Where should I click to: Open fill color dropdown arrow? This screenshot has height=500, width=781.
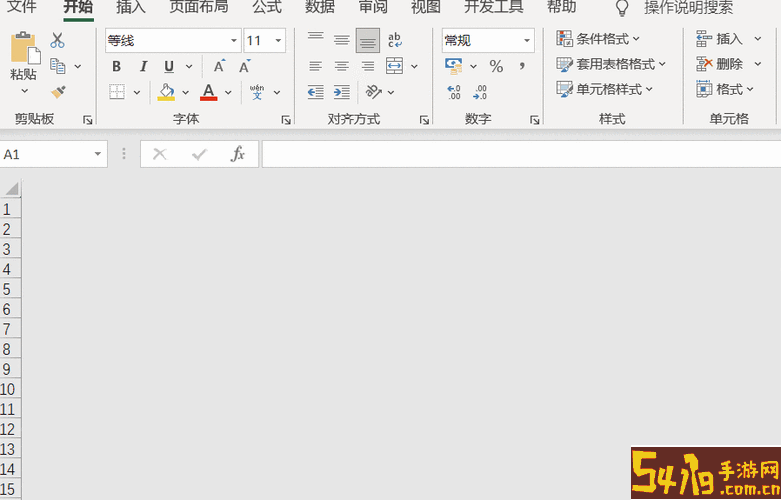coord(185,93)
